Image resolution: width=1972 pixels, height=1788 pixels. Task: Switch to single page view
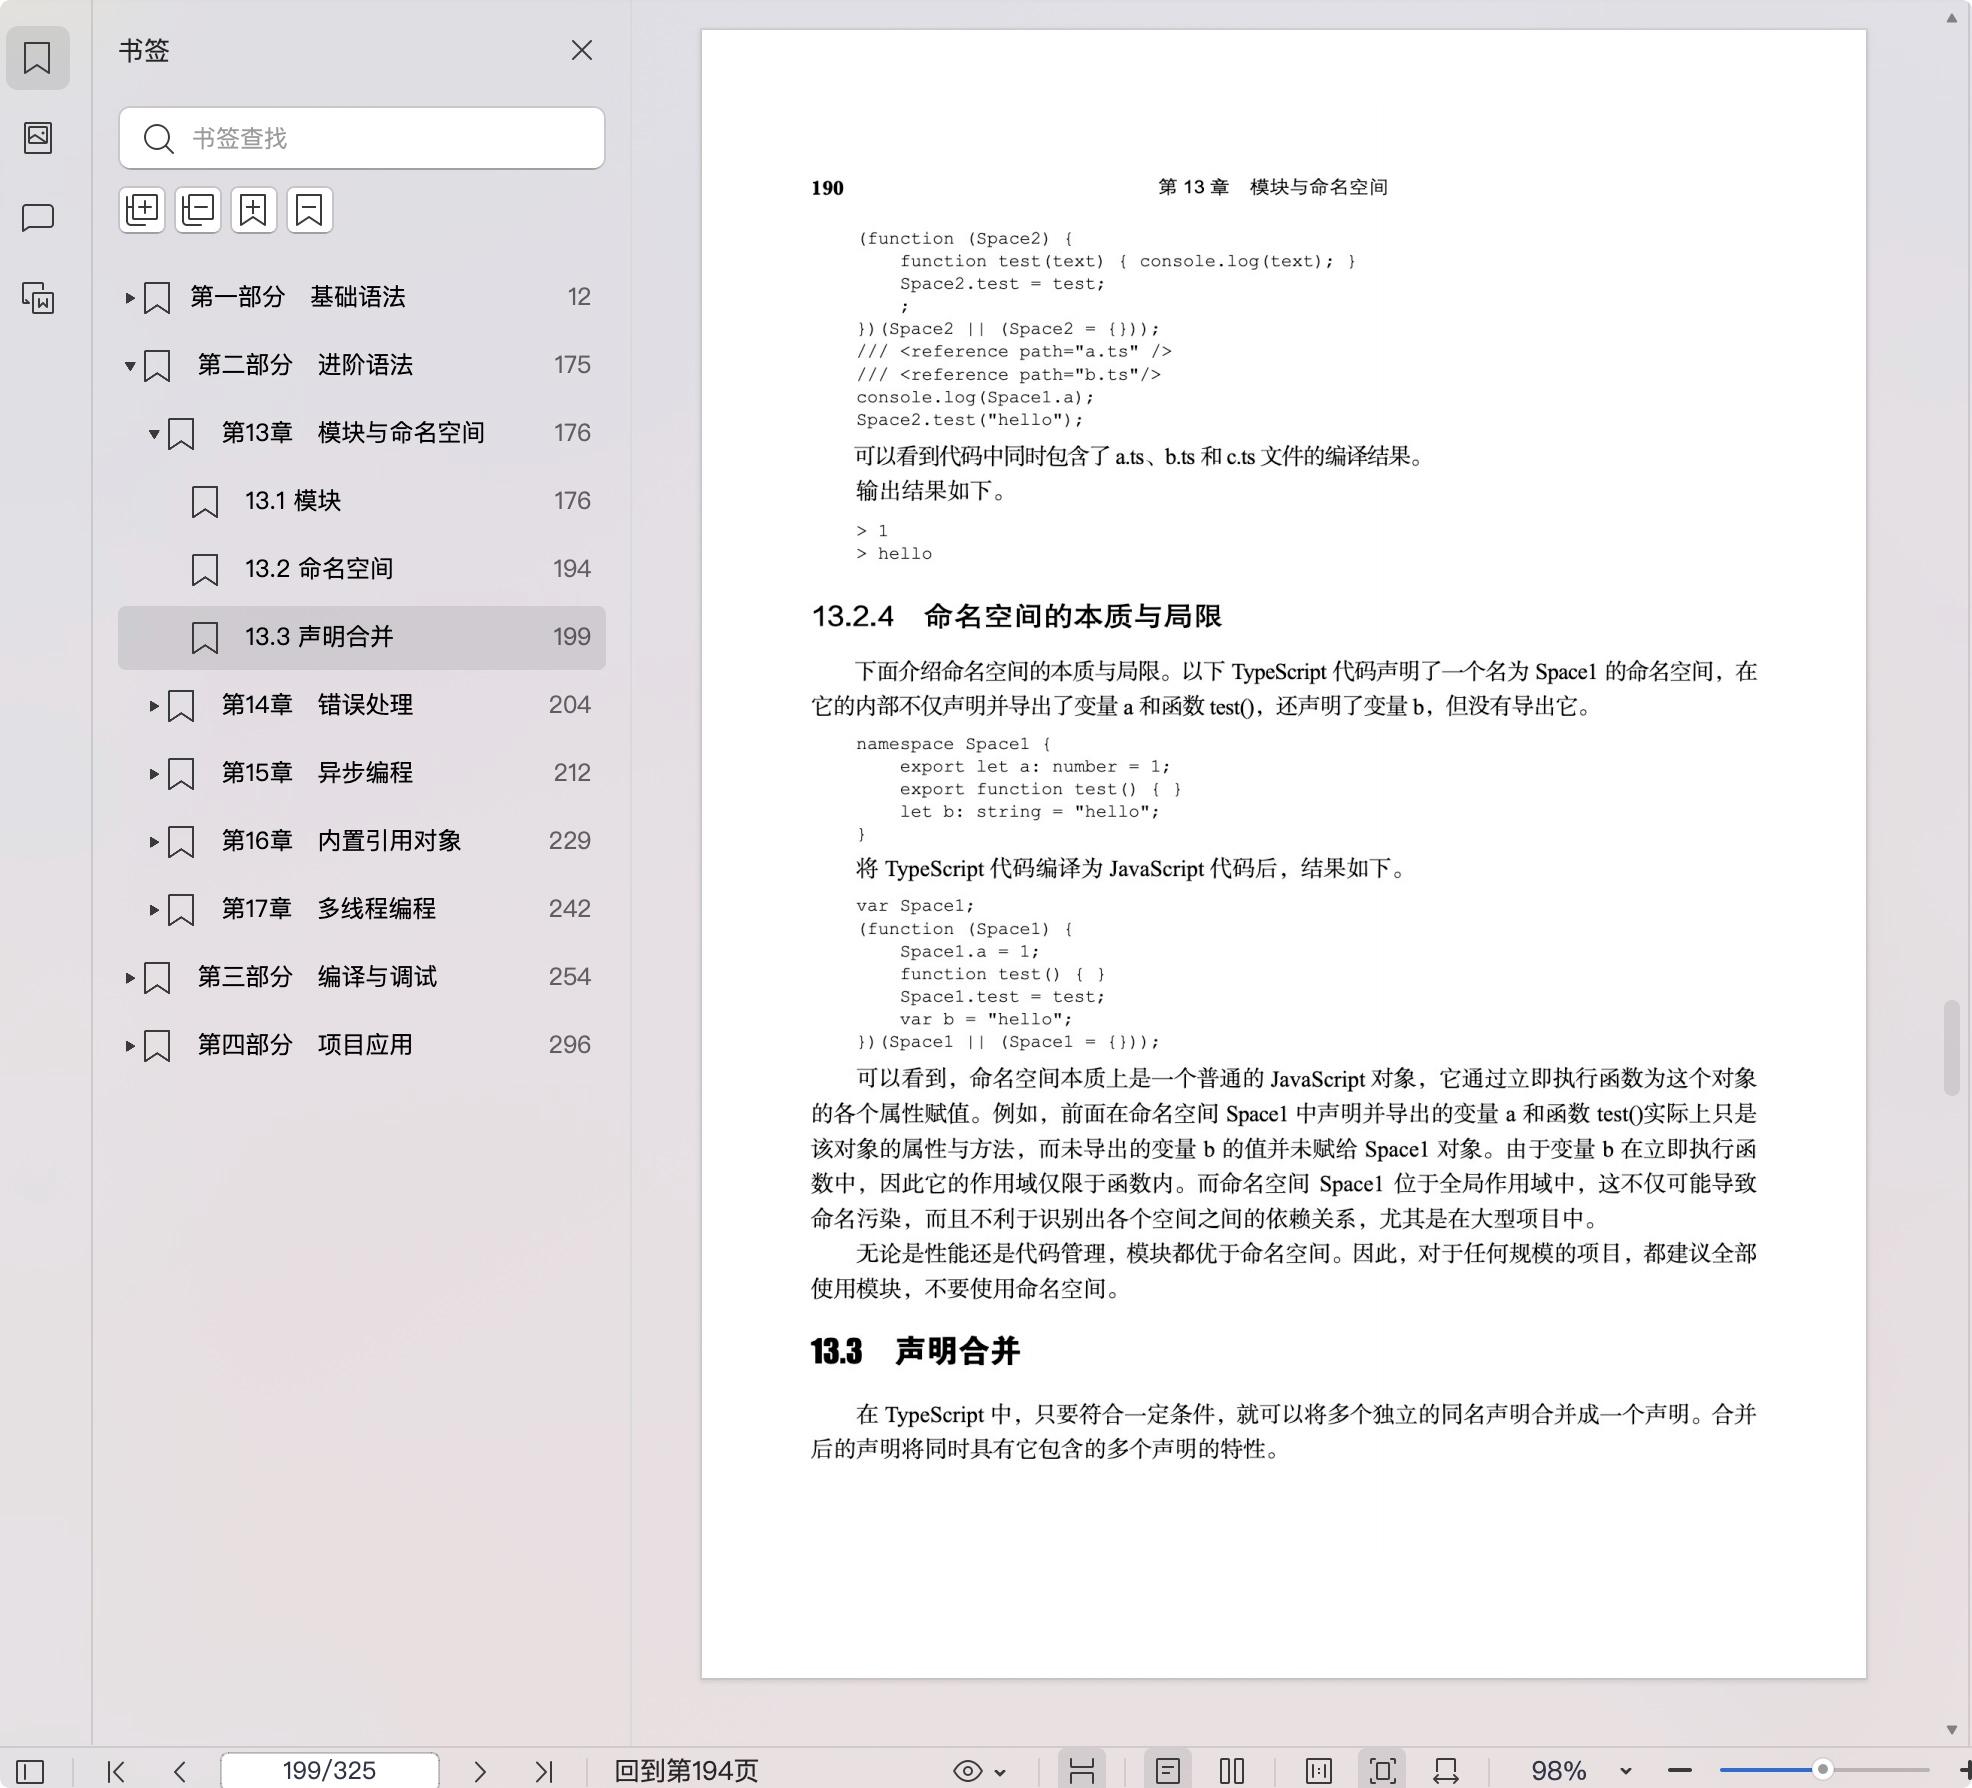(x=1167, y=1771)
